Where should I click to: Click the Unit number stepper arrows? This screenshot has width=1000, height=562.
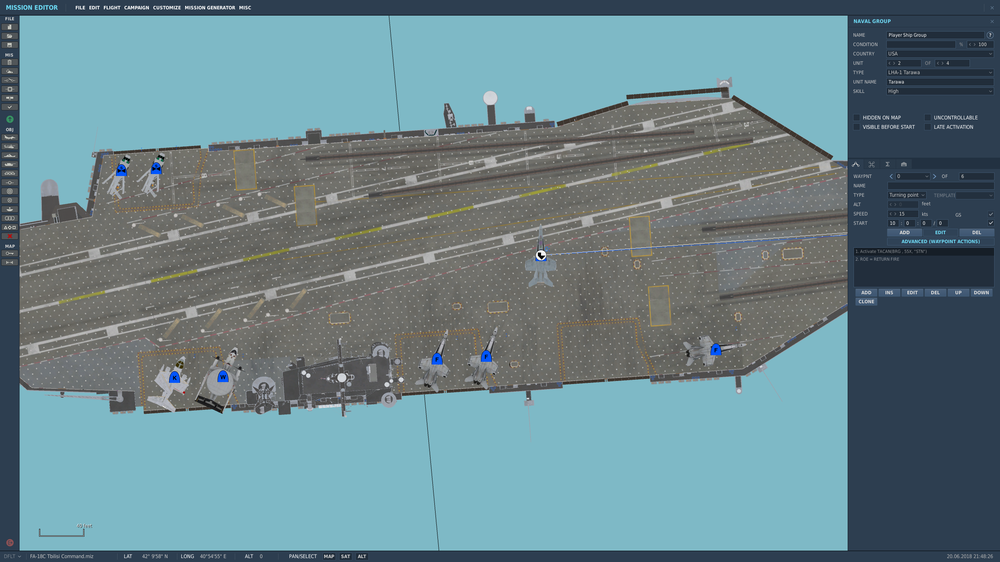(x=891, y=63)
